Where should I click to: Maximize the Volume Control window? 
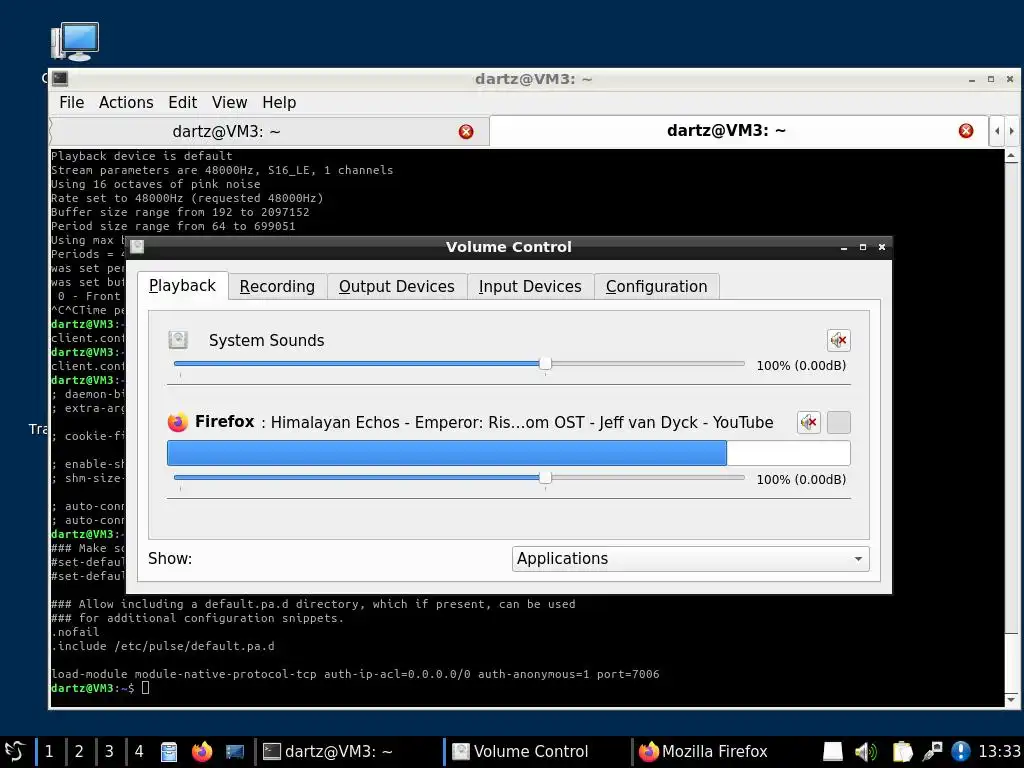tap(863, 247)
